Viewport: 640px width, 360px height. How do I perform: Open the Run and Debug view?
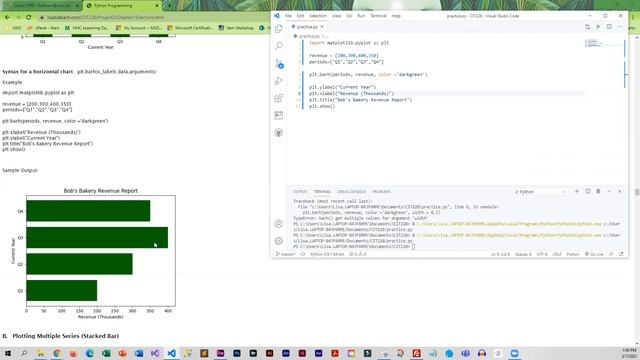[x=279, y=81]
